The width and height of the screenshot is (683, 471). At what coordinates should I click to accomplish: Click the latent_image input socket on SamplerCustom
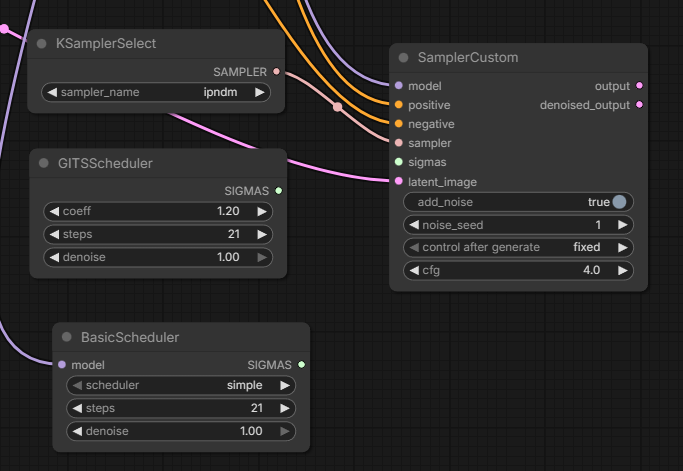click(x=399, y=181)
